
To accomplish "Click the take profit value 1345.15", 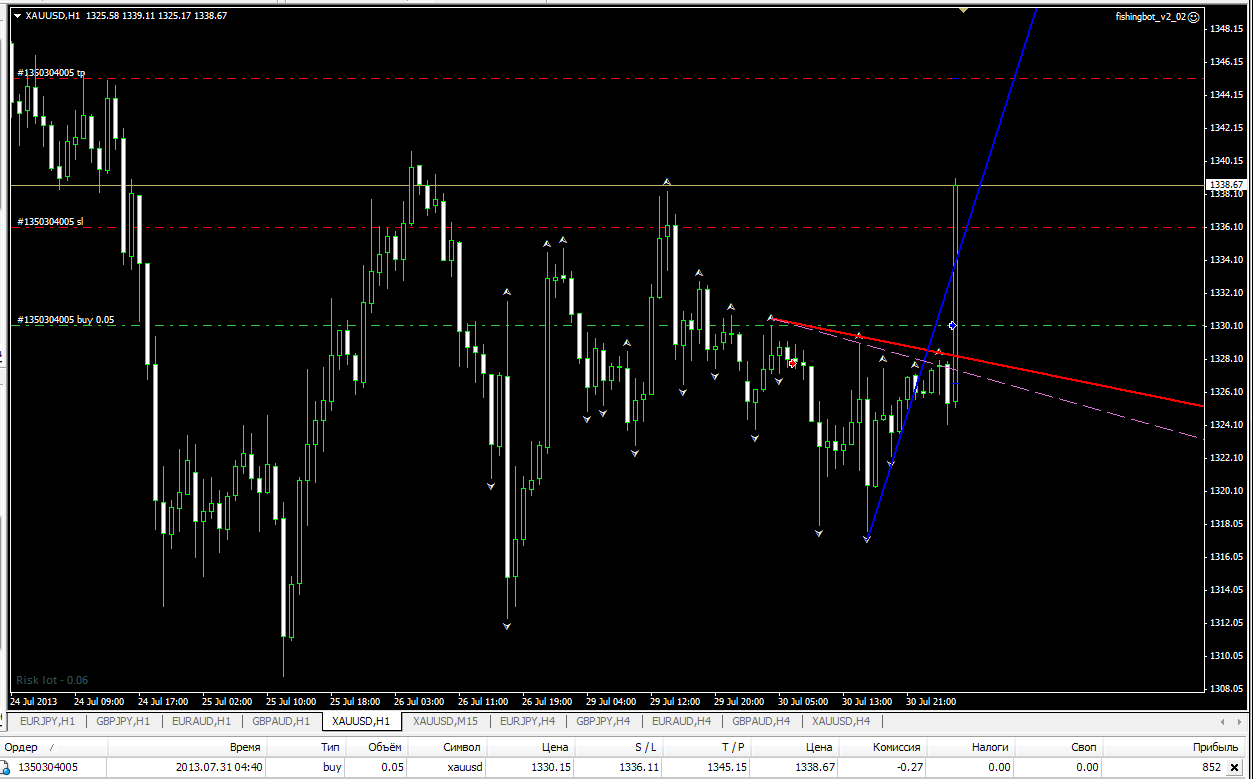I will point(727,768).
